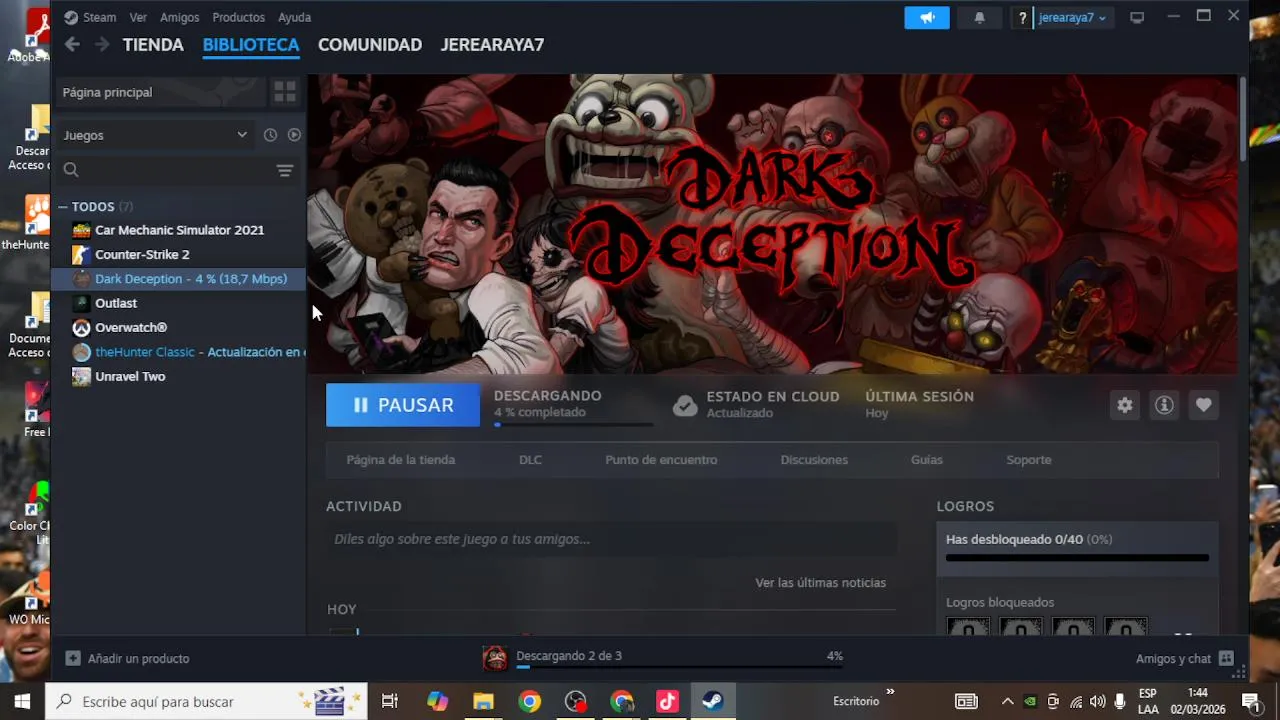Switch to Big Picture mode icon
The height and width of the screenshot is (720, 1280).
click(x=1137, y=17)
